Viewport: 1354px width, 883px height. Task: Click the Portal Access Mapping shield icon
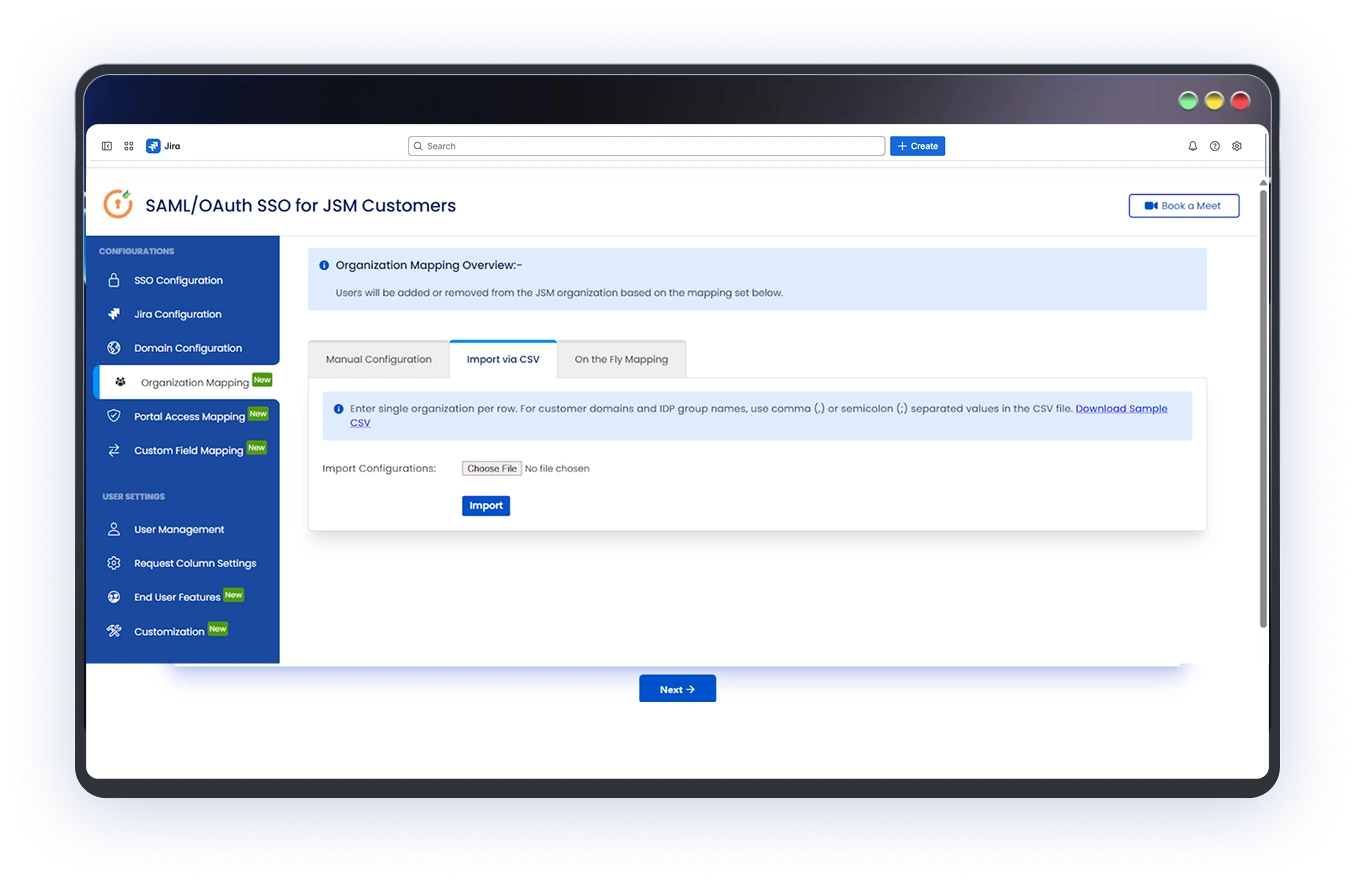coord(114,416)
